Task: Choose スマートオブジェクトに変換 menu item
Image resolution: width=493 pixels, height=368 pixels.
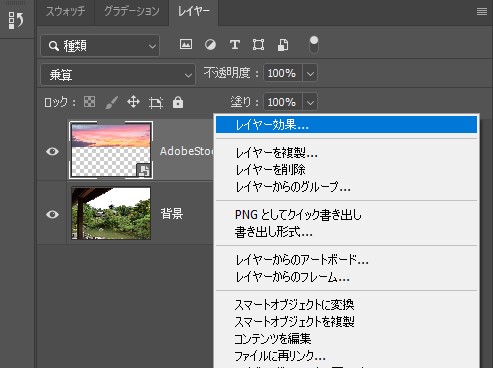Action: click(346, 305)
